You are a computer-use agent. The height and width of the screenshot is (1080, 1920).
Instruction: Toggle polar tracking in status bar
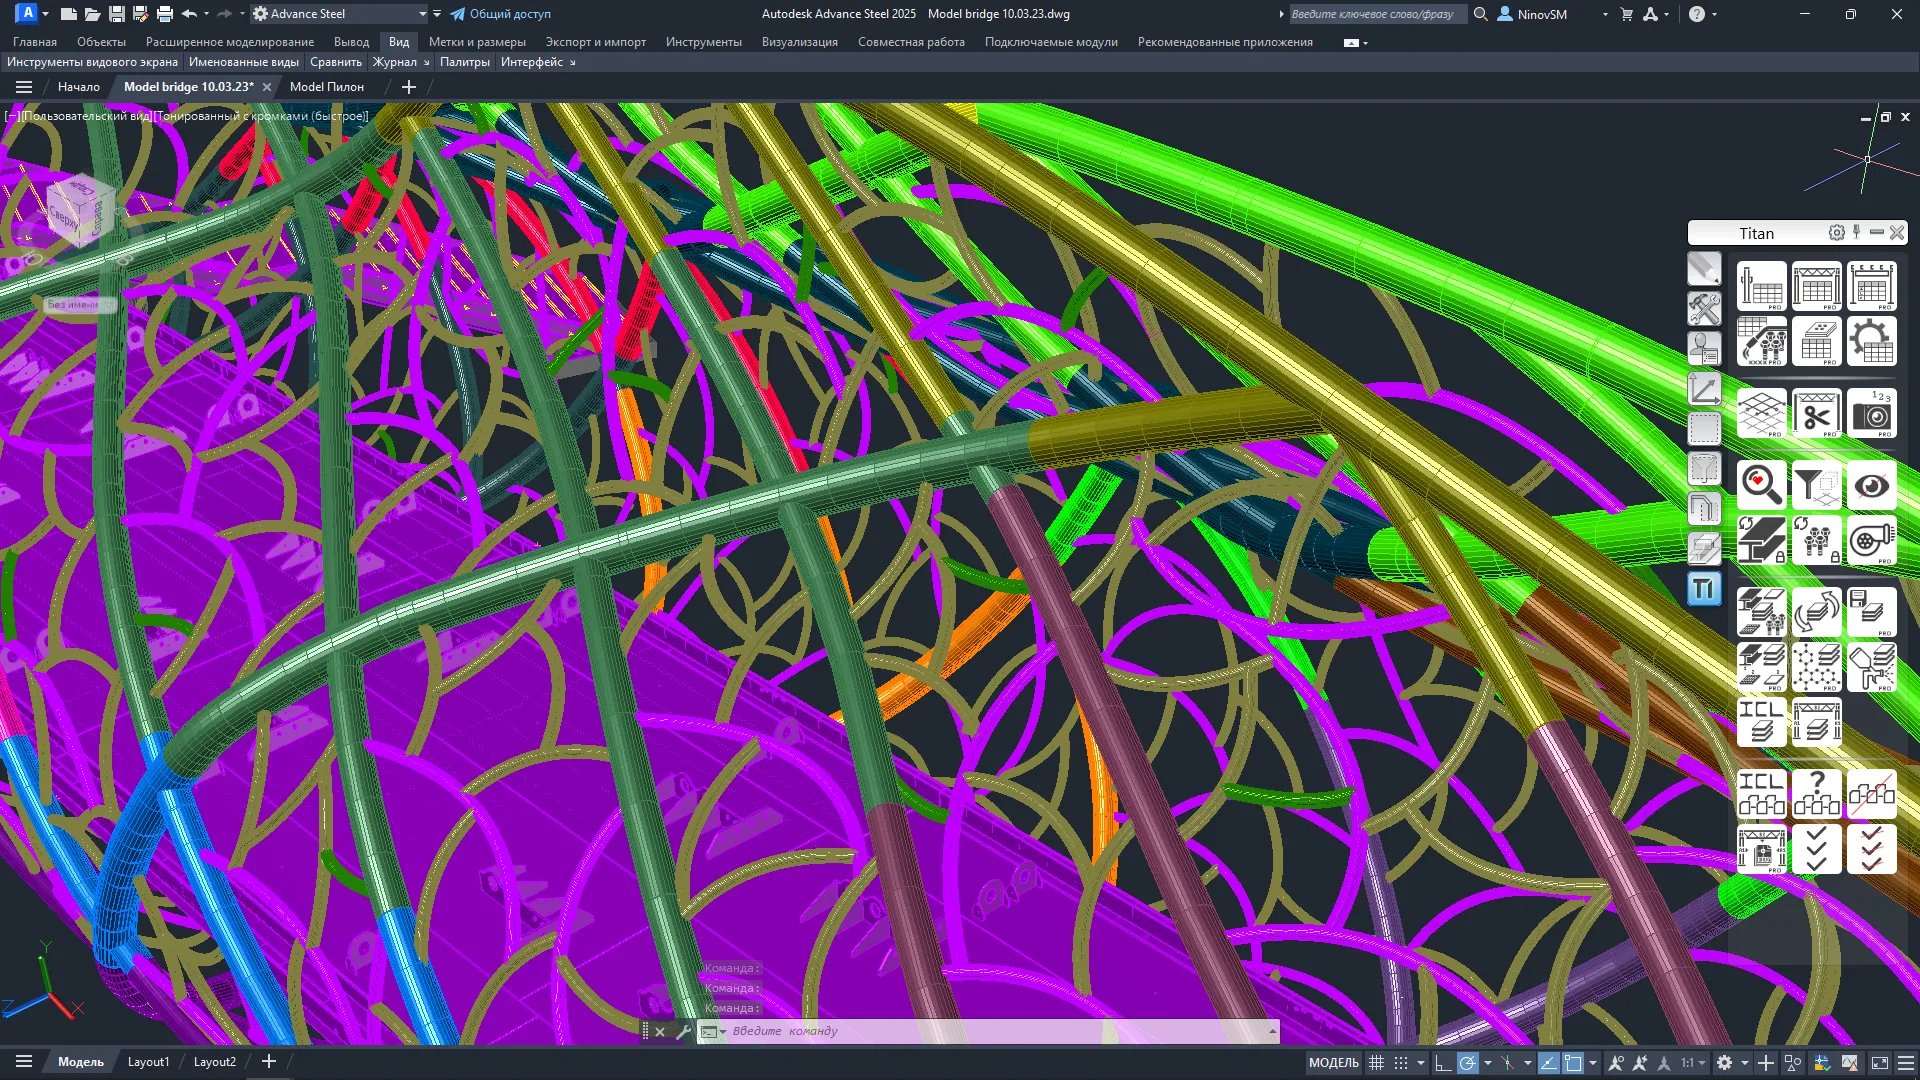1467,1062
